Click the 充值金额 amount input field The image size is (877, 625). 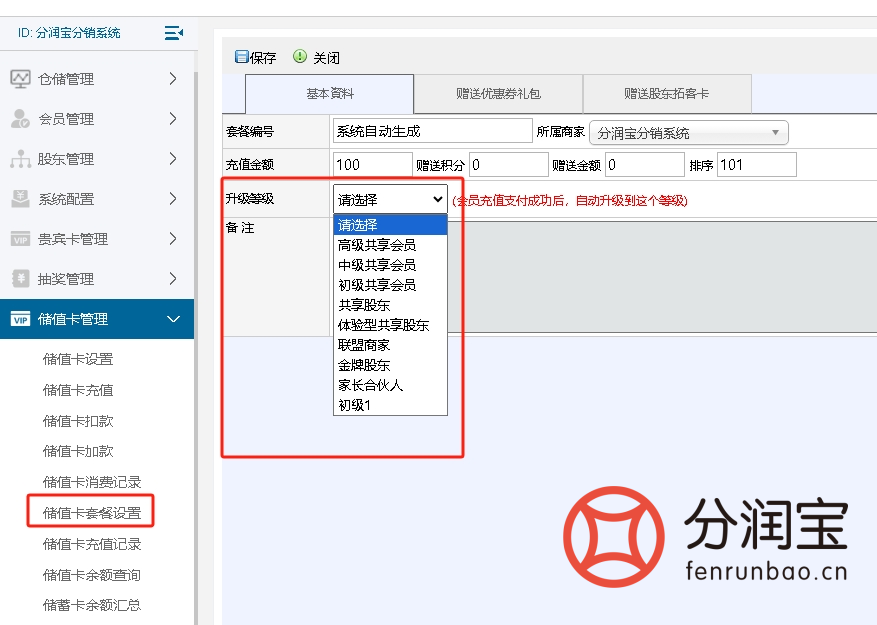point(372,162)
